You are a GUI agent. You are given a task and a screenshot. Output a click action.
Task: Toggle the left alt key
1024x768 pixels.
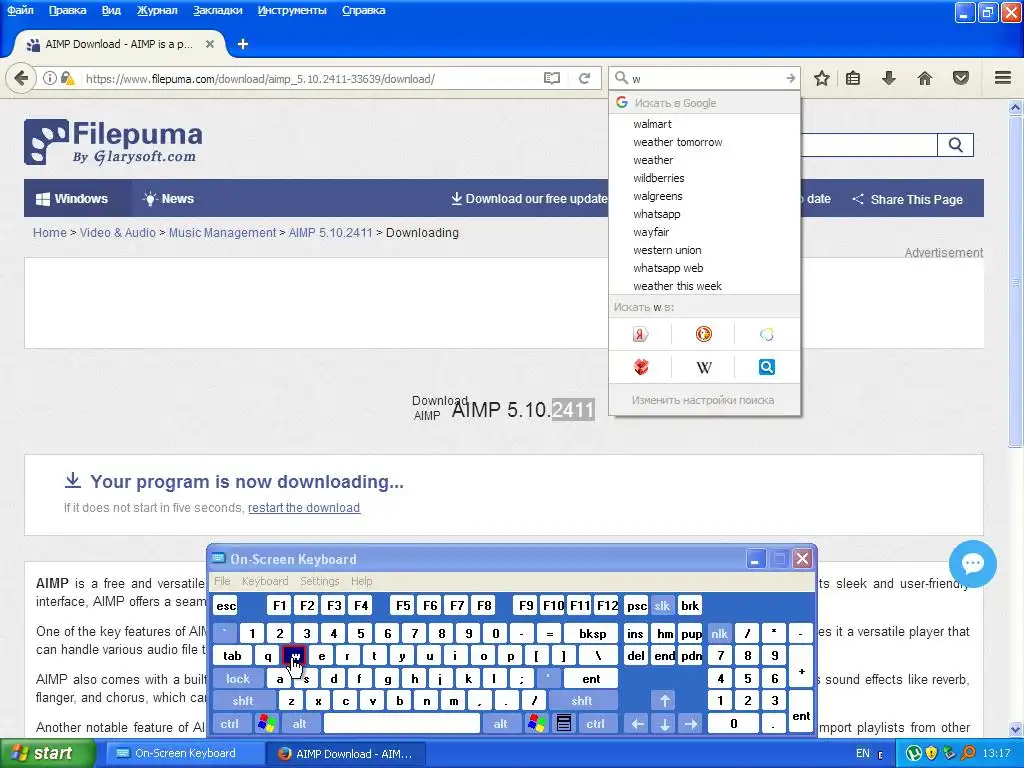tap(299, 724)
